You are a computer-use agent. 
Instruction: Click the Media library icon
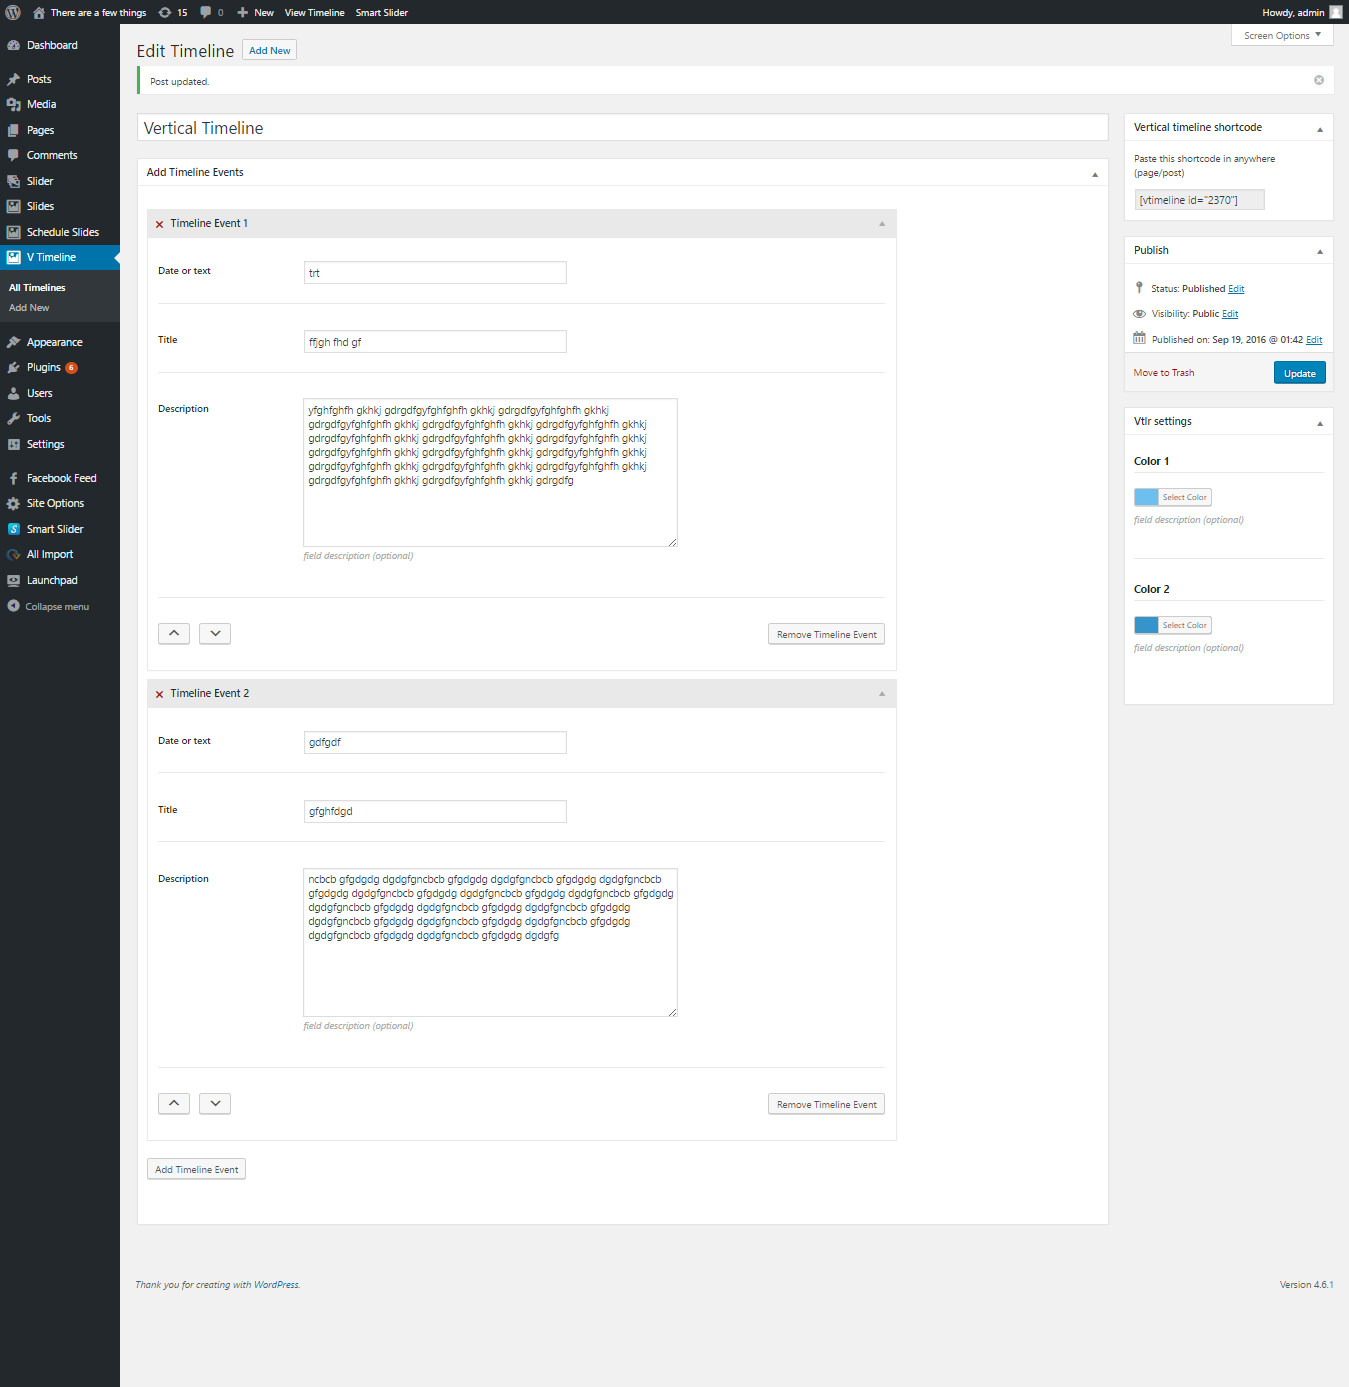tap(14, 104)
